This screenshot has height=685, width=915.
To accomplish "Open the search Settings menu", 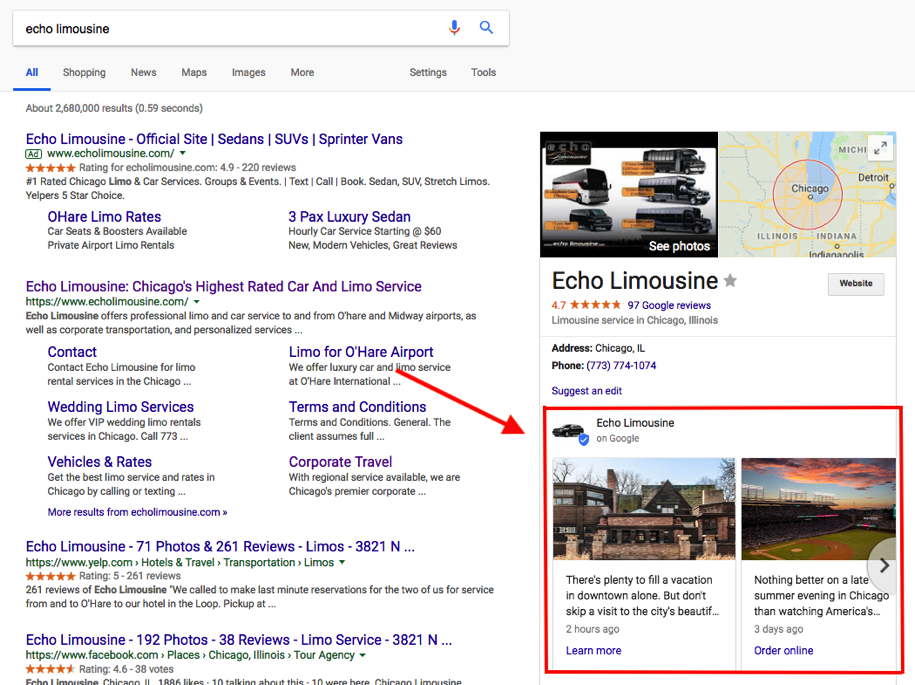I will click(428, 72).
